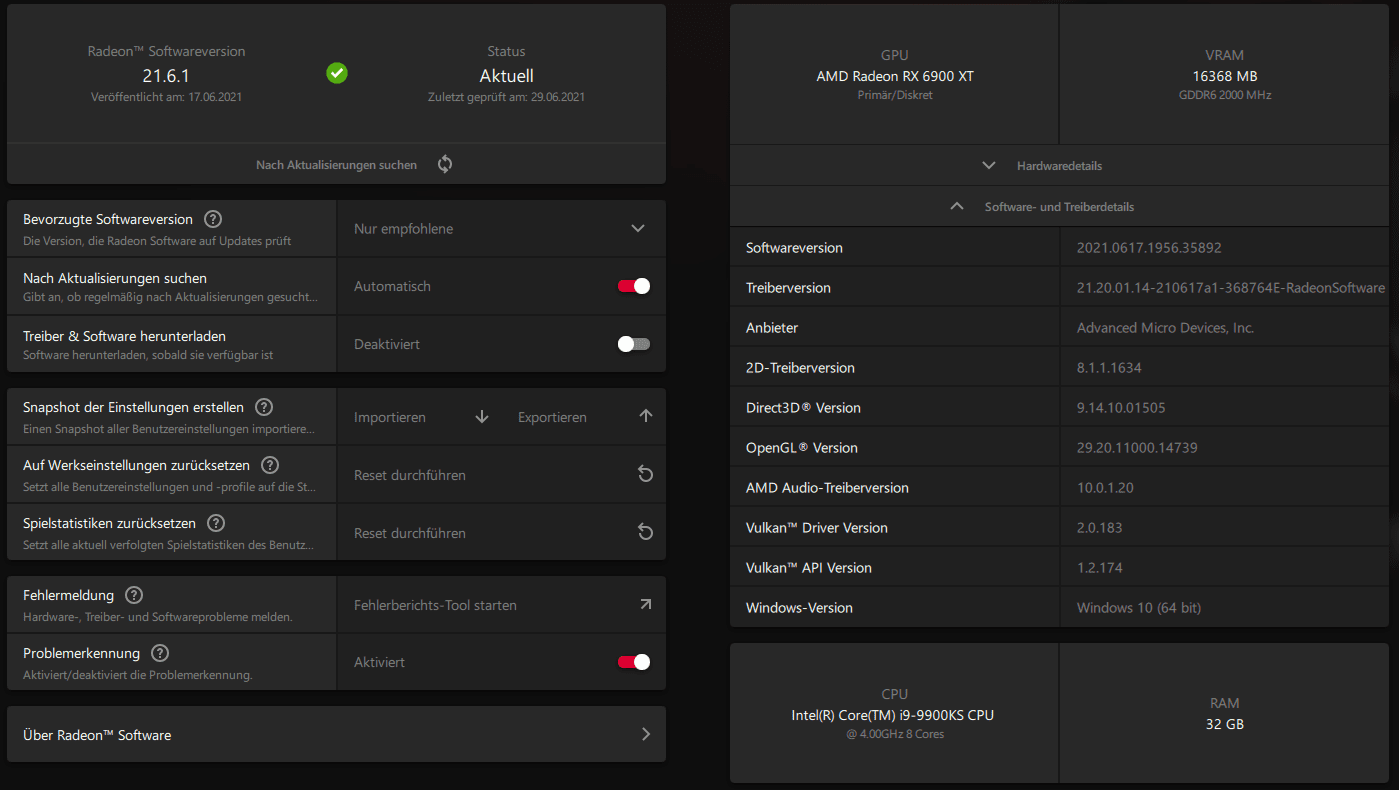
Task: Click the Aktiviert setting label
Action: pos(379,662)
